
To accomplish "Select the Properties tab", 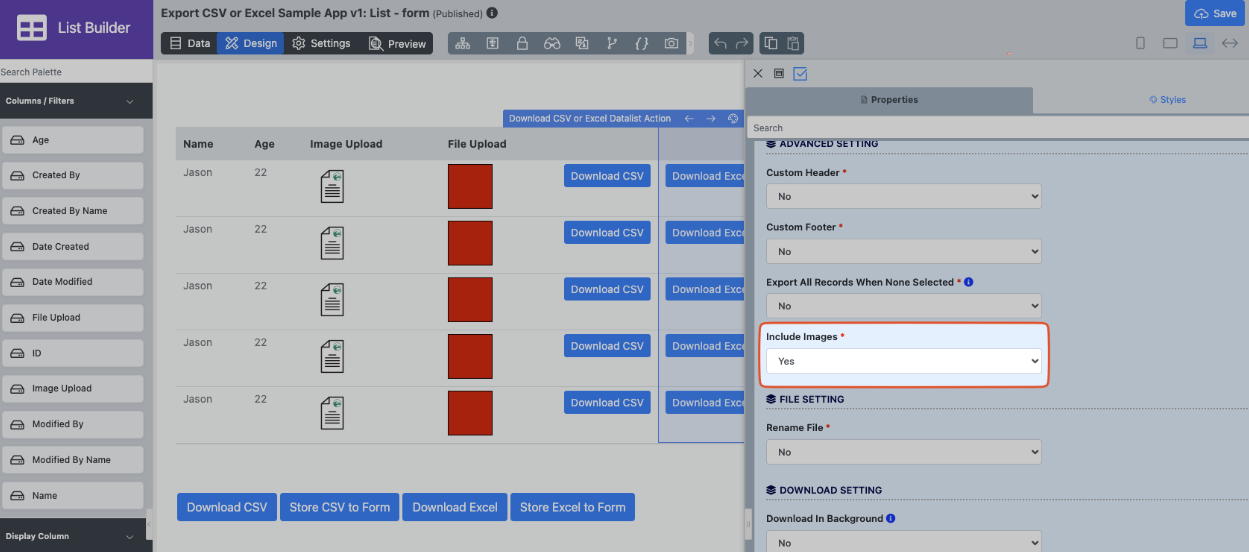I will 889,100.
